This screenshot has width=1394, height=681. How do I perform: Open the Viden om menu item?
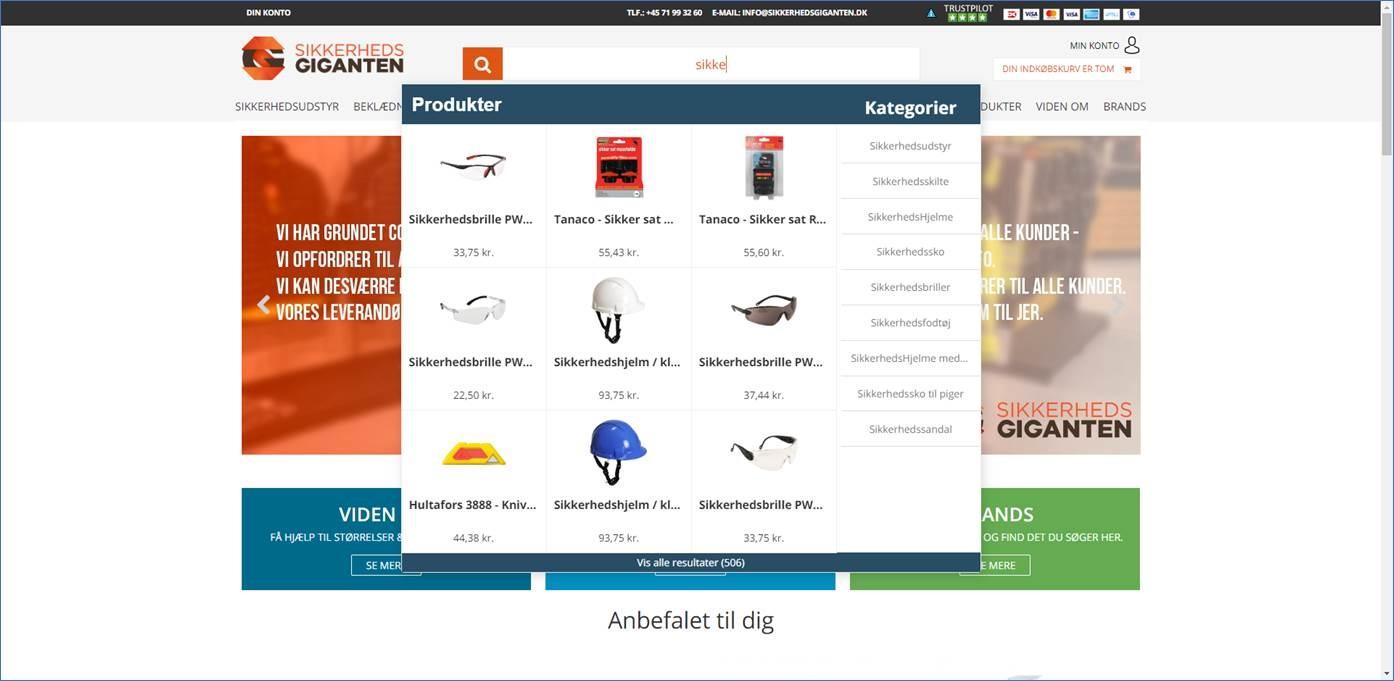pyautogui.click(x=1062, y=106)
